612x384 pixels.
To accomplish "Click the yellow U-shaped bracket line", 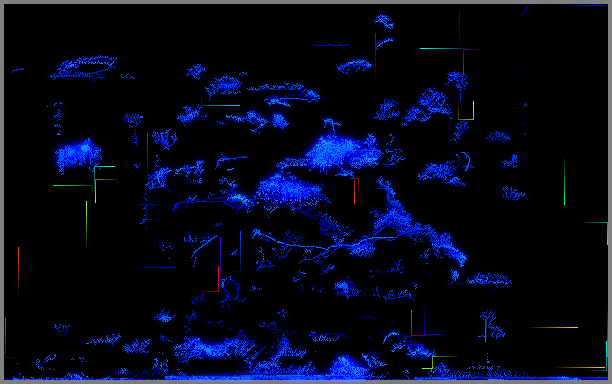I will (466, 111).
